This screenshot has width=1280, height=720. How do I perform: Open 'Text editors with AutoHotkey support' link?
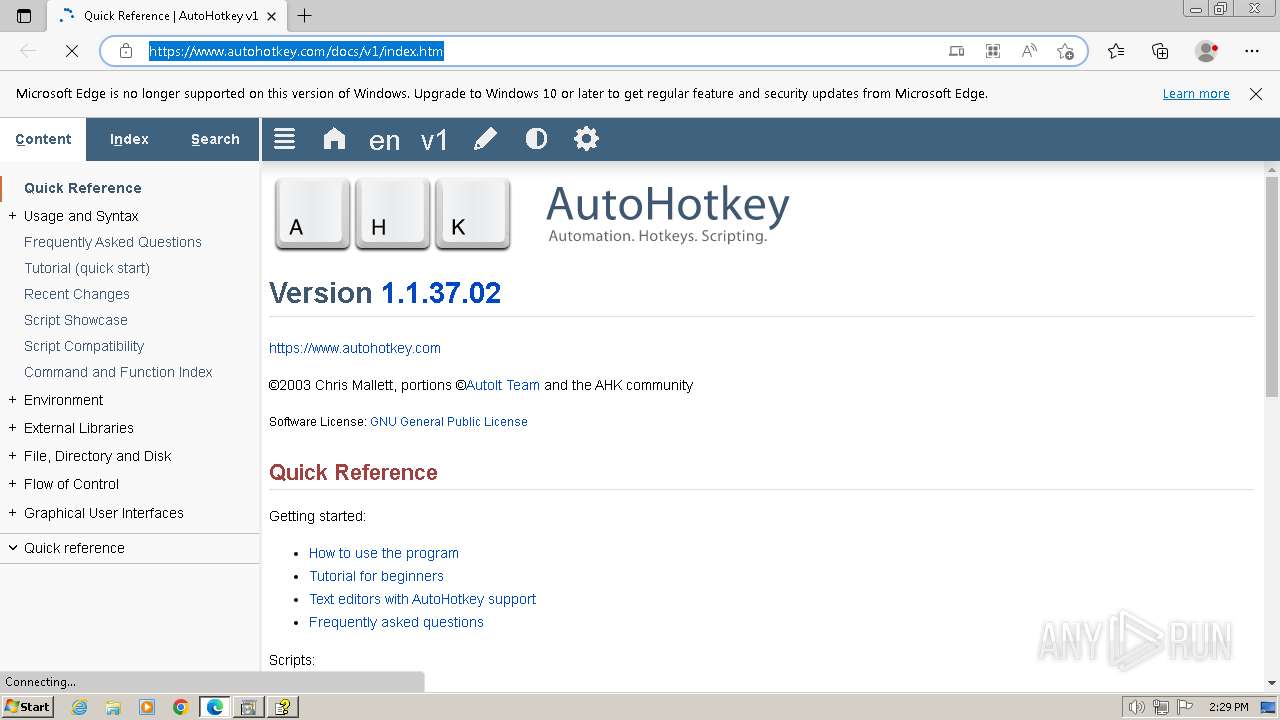pyautogui.click(x=422, y=599)
